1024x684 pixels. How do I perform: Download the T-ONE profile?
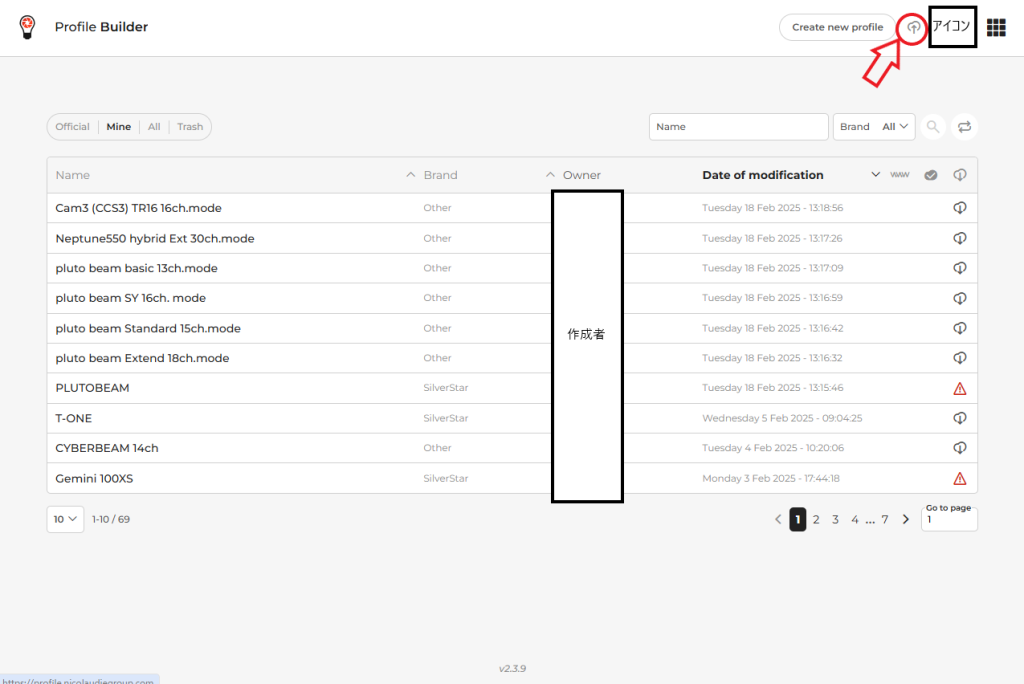click(x=959, y=418)
